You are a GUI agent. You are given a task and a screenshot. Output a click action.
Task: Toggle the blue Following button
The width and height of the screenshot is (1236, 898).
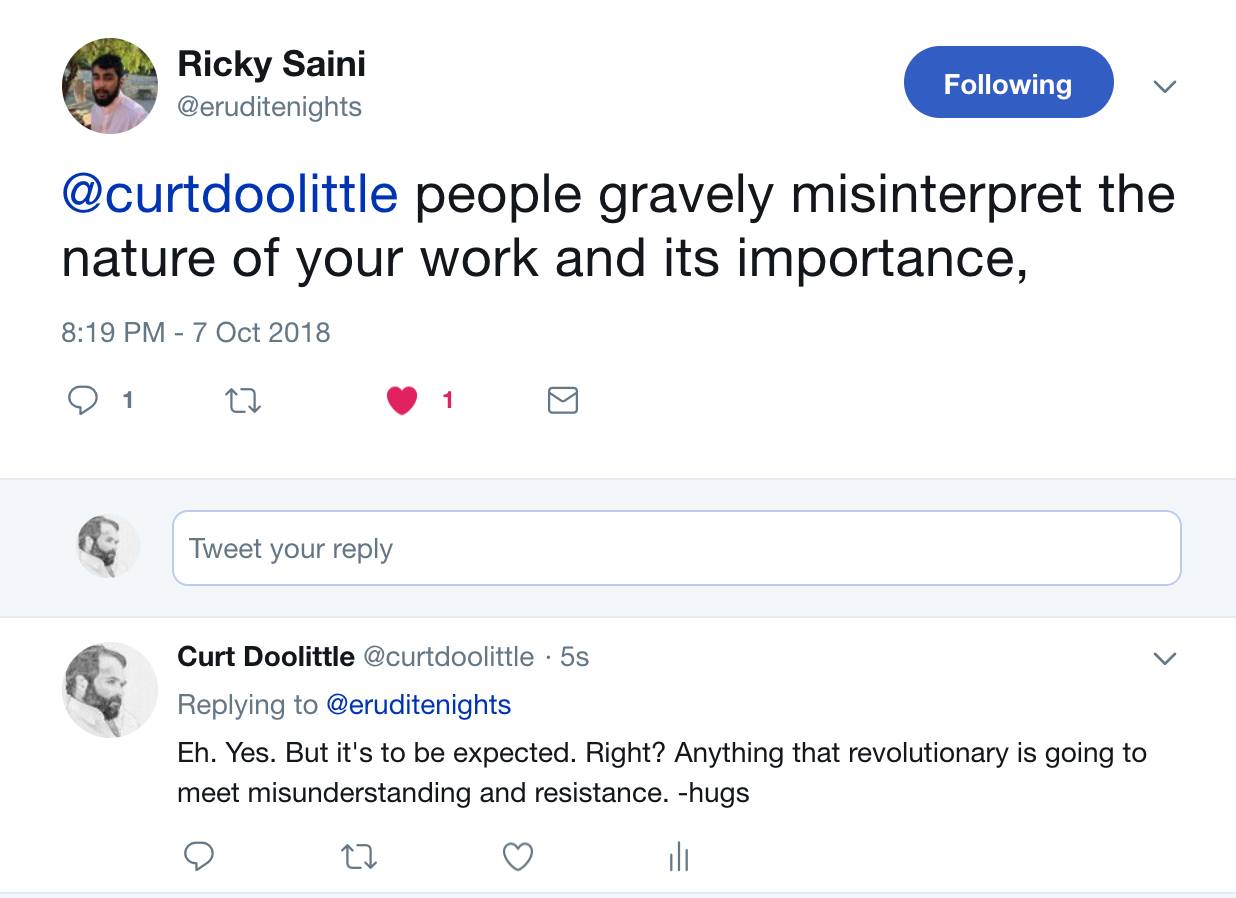(x=1008, y=84)
